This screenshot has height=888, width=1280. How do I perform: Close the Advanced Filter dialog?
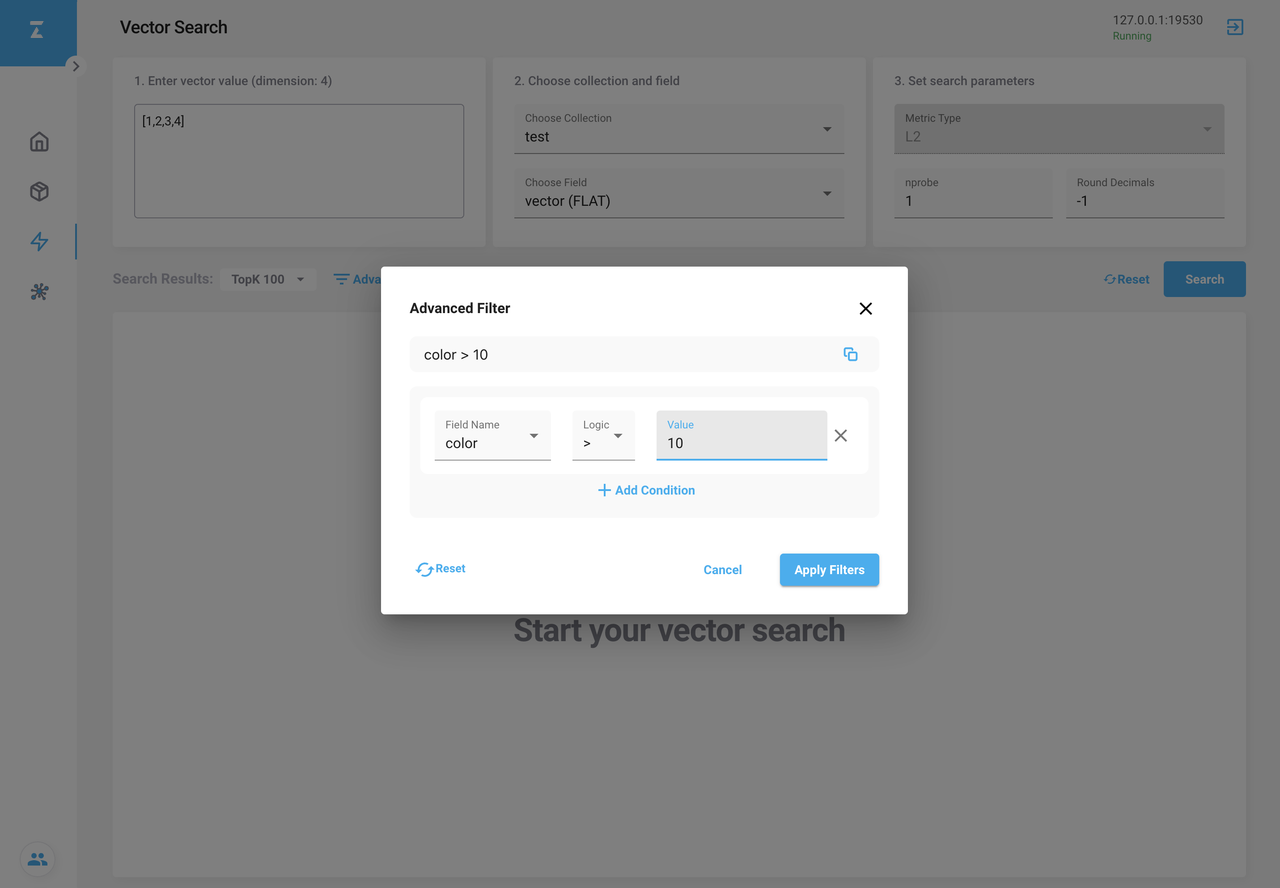coord(866,309)
